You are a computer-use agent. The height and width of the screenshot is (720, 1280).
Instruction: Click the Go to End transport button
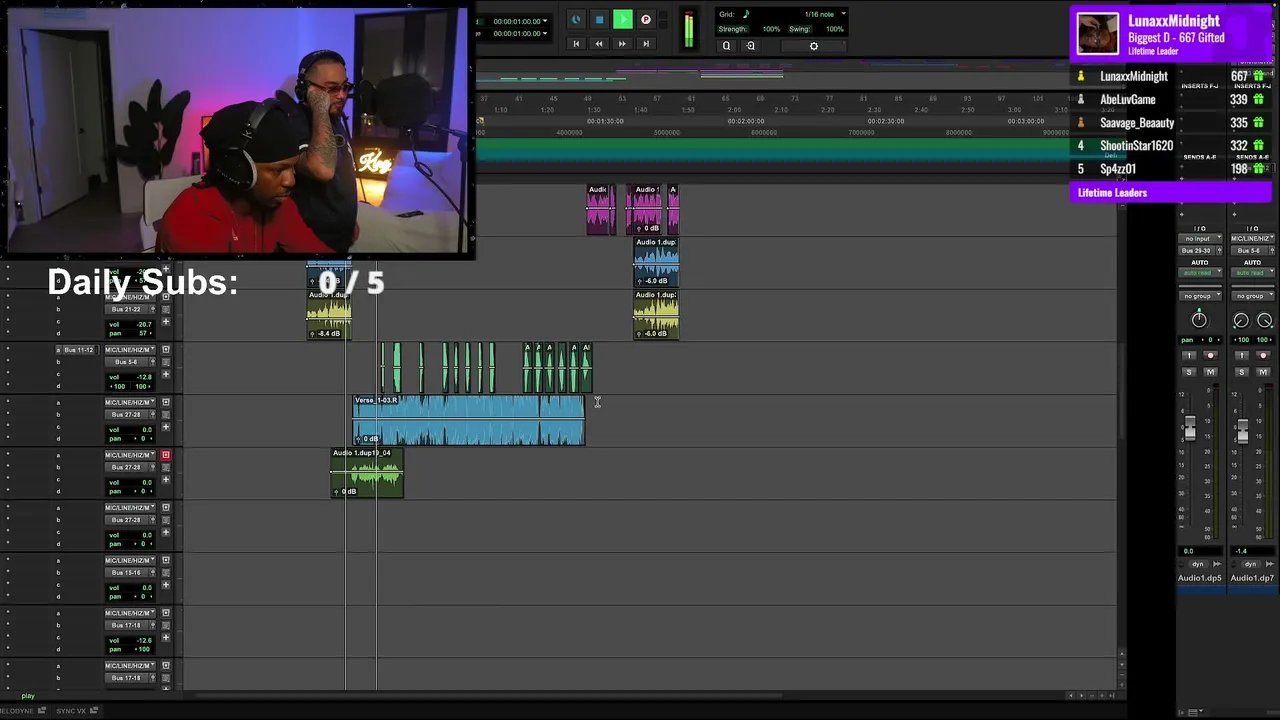[x=646, y=44]
